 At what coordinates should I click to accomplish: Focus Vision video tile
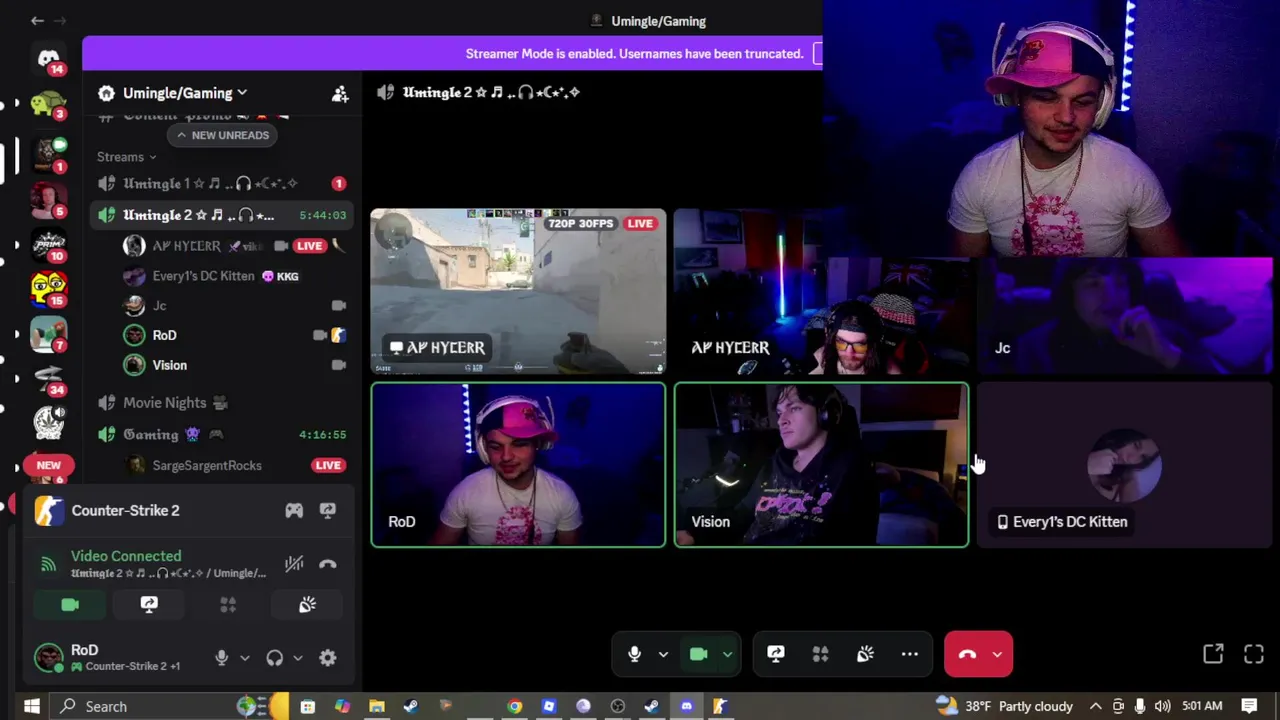(x=822, y=465)
